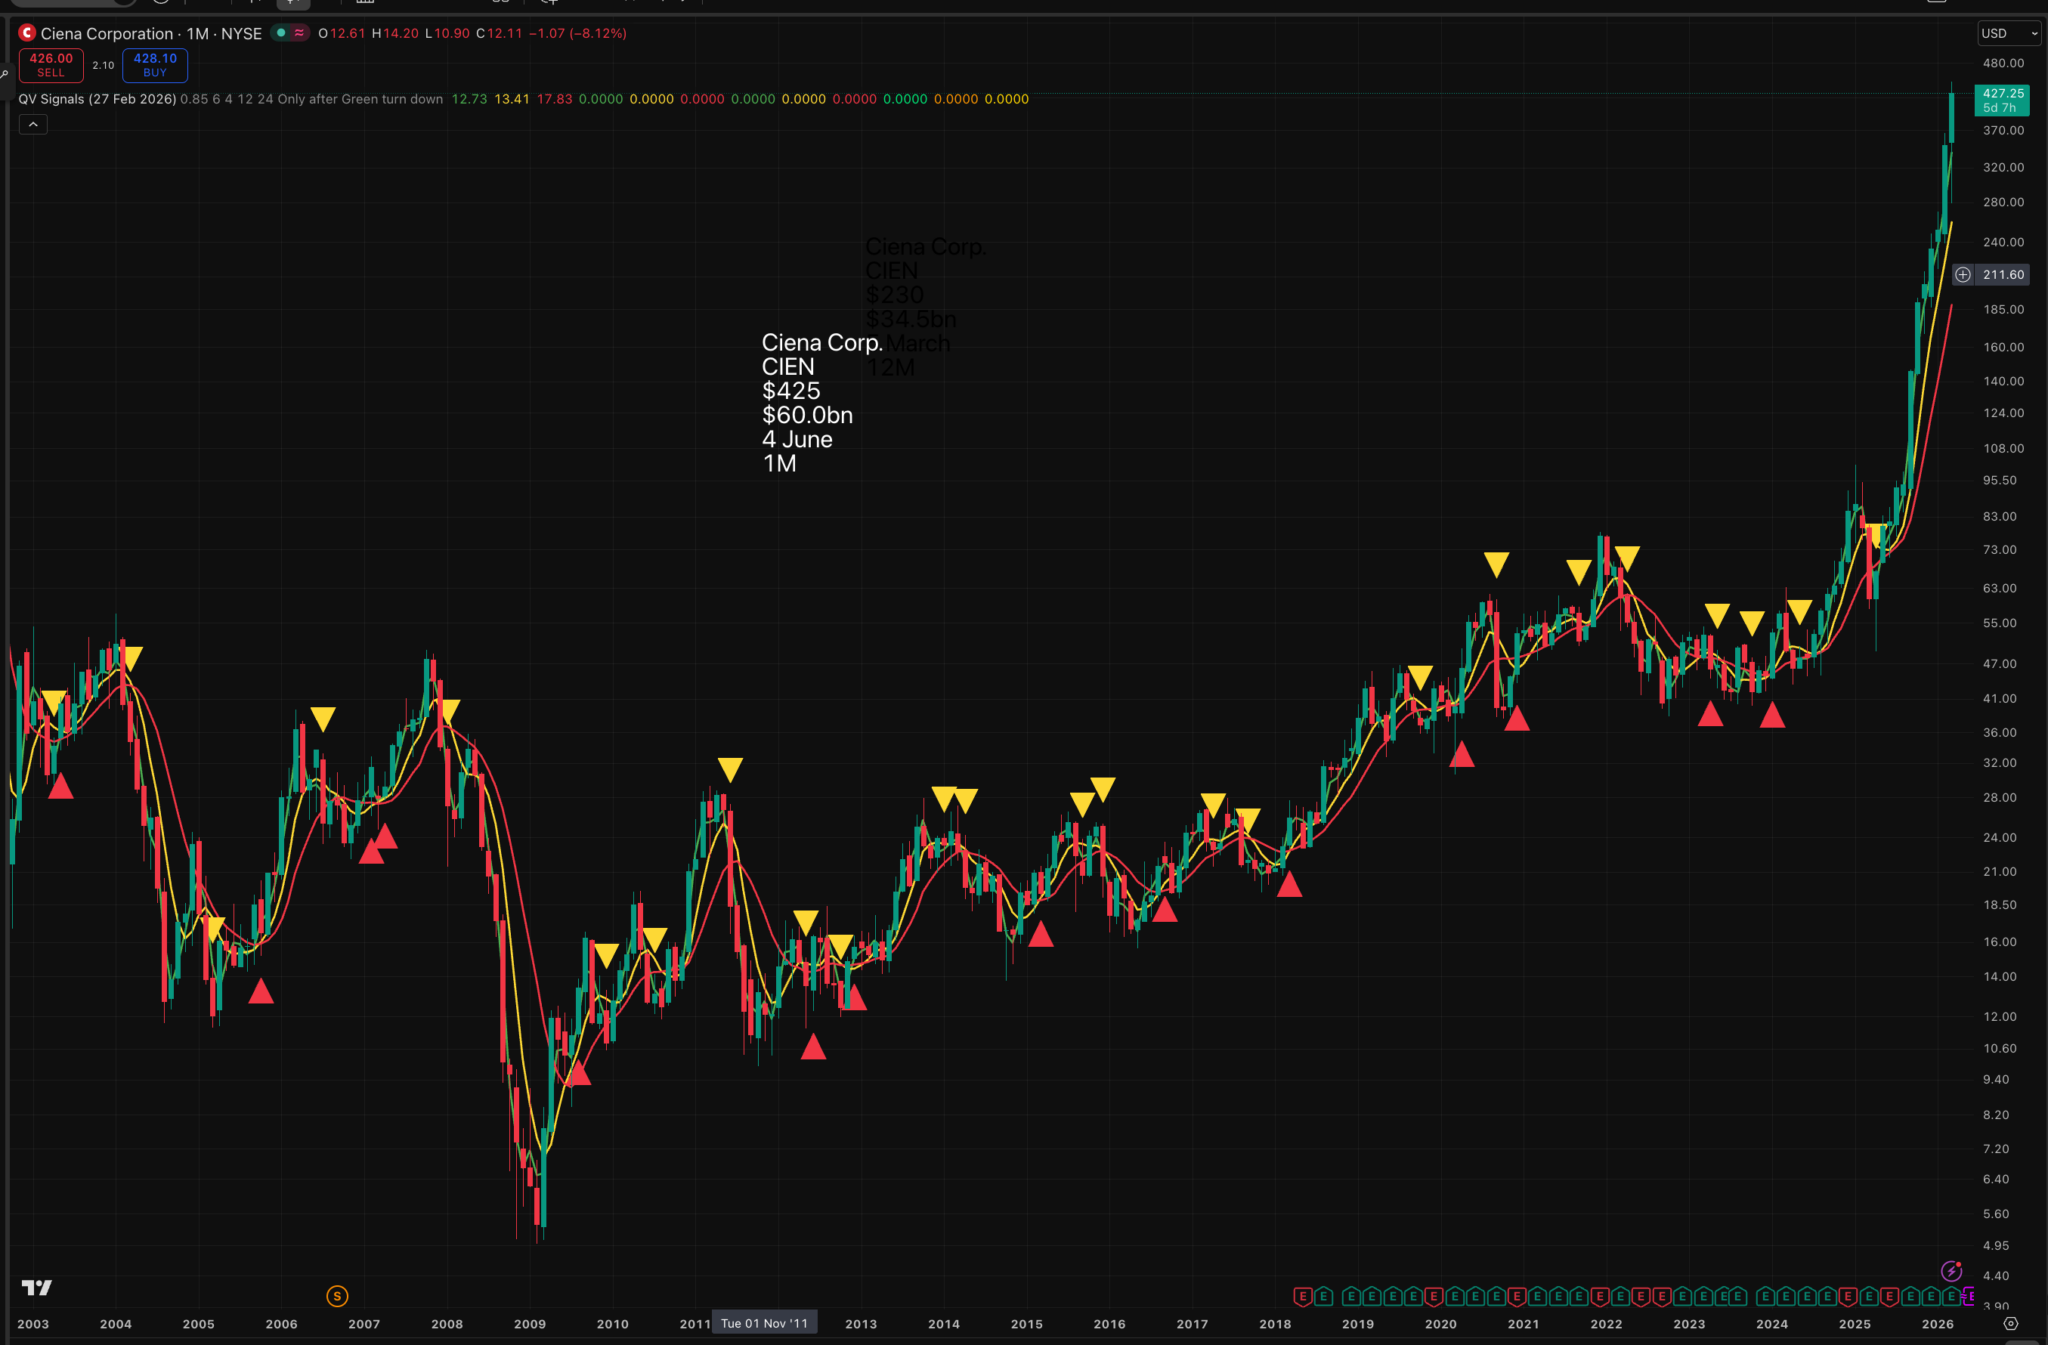Click the purple lightning bolt icon
Image resolution: width=2048 pixels, height=1345 pixels.
pos(1951,1271)
